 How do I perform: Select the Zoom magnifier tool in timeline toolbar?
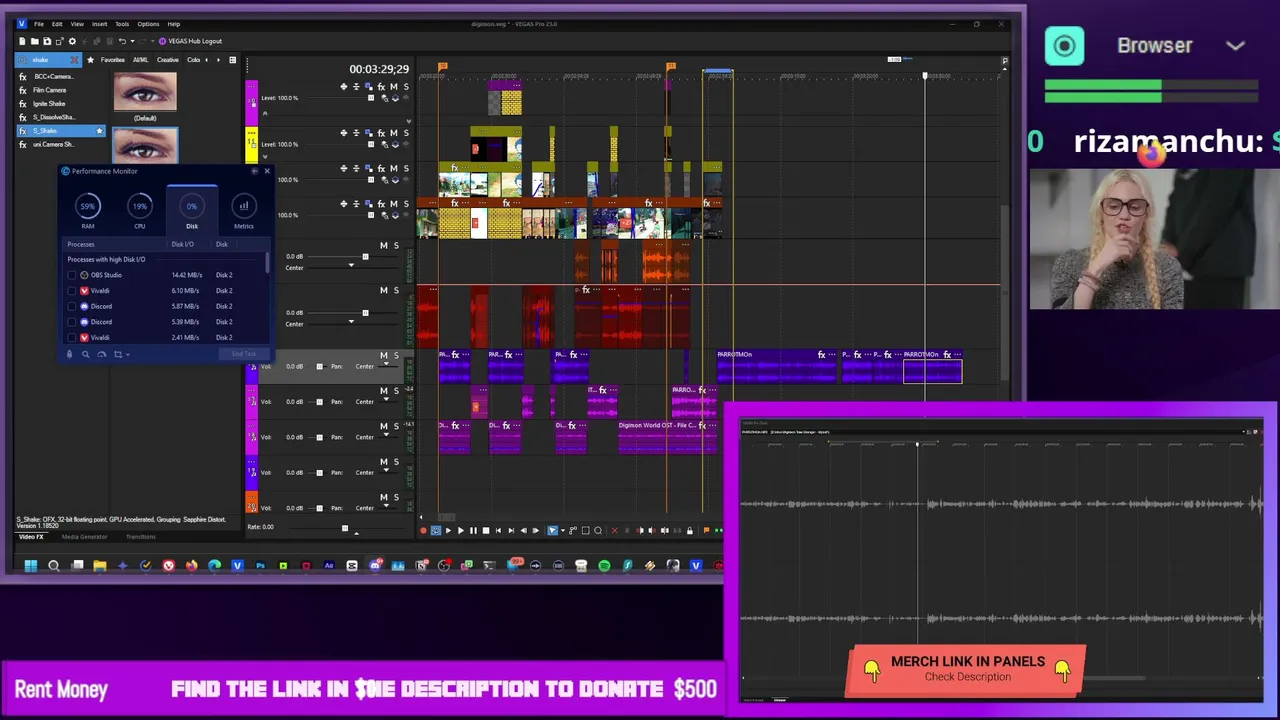pos(598,531)
